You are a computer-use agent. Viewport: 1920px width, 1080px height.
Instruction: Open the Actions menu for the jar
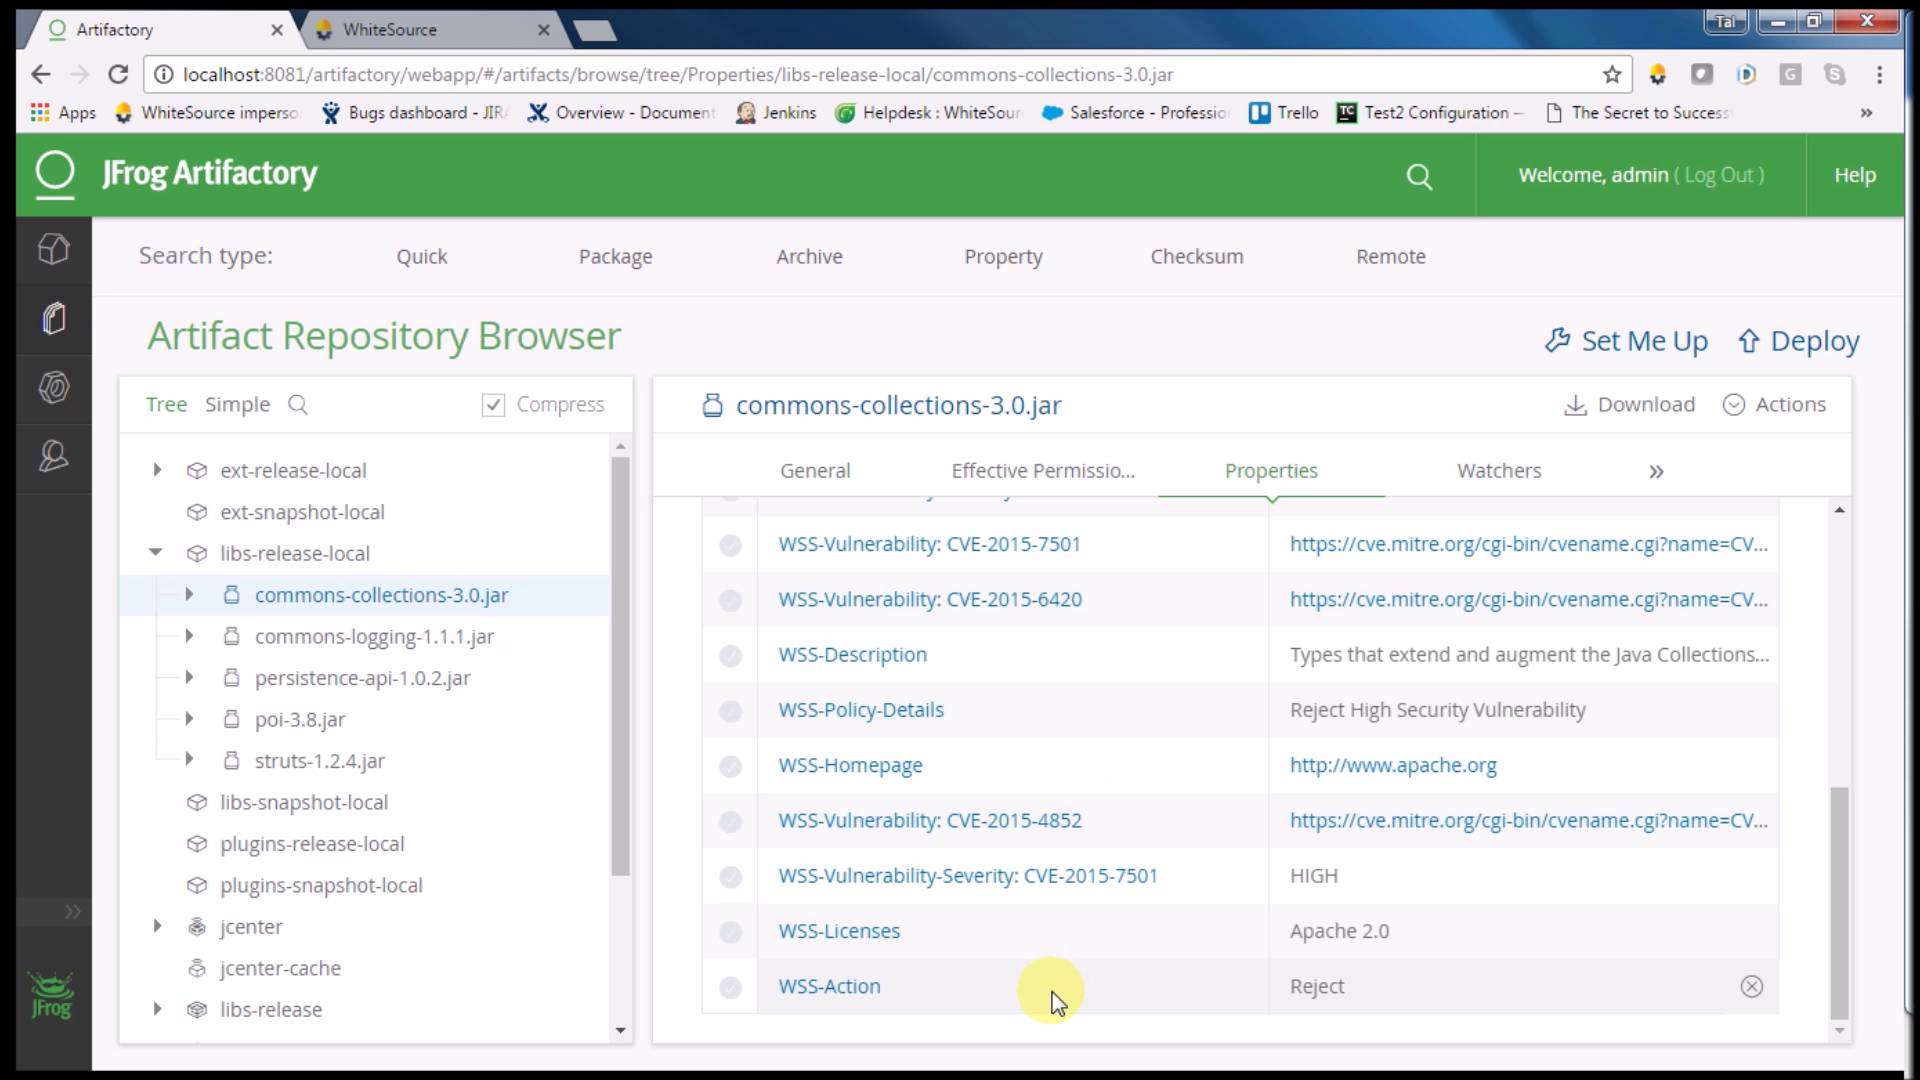1775,405
